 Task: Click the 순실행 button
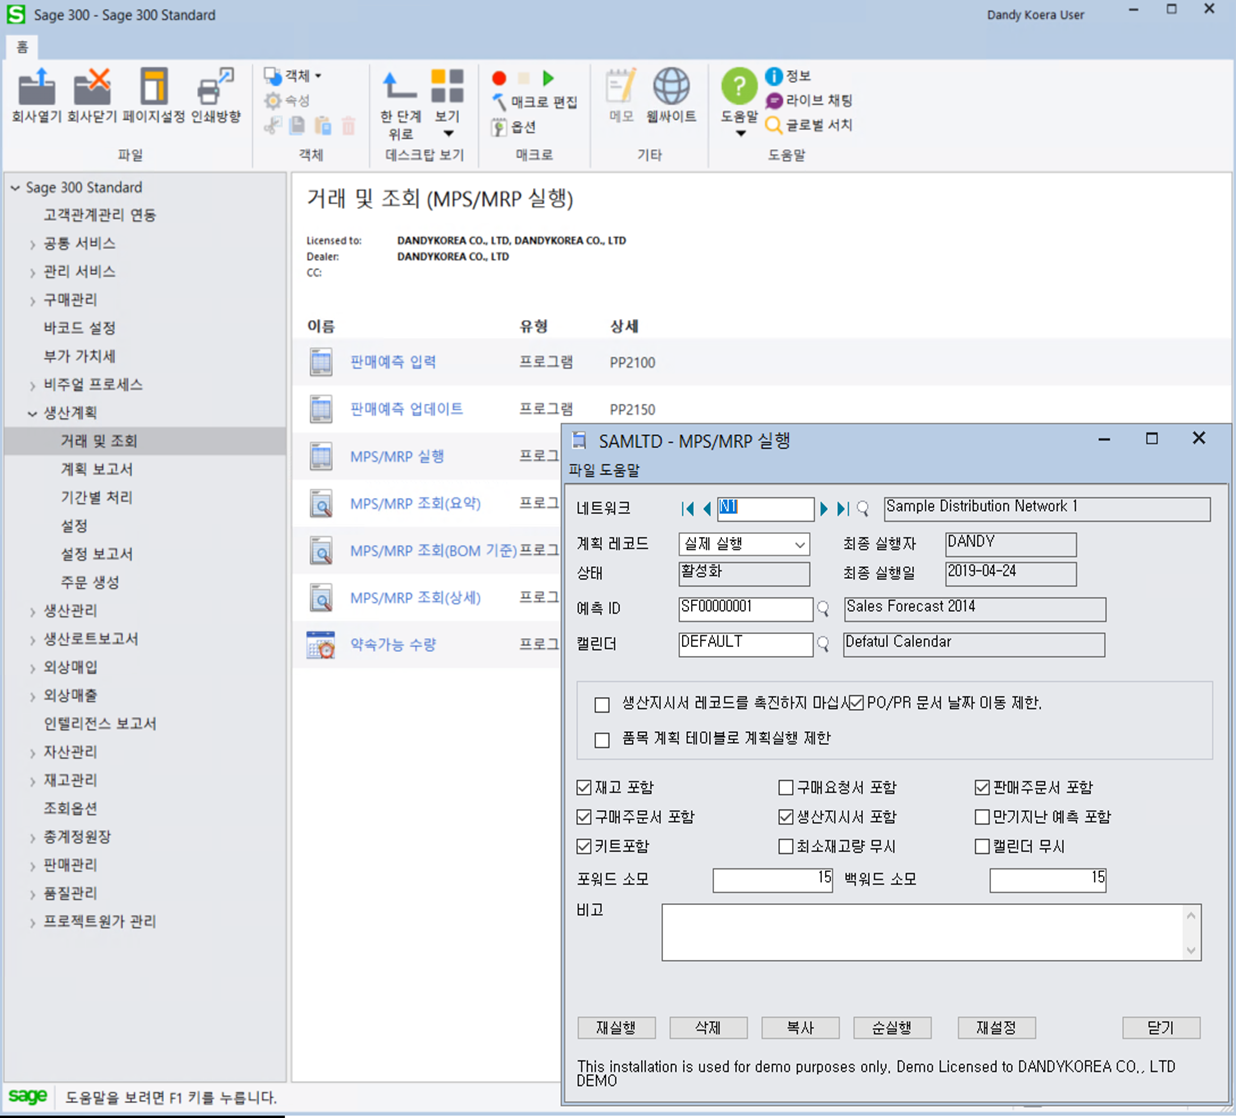892,1028
